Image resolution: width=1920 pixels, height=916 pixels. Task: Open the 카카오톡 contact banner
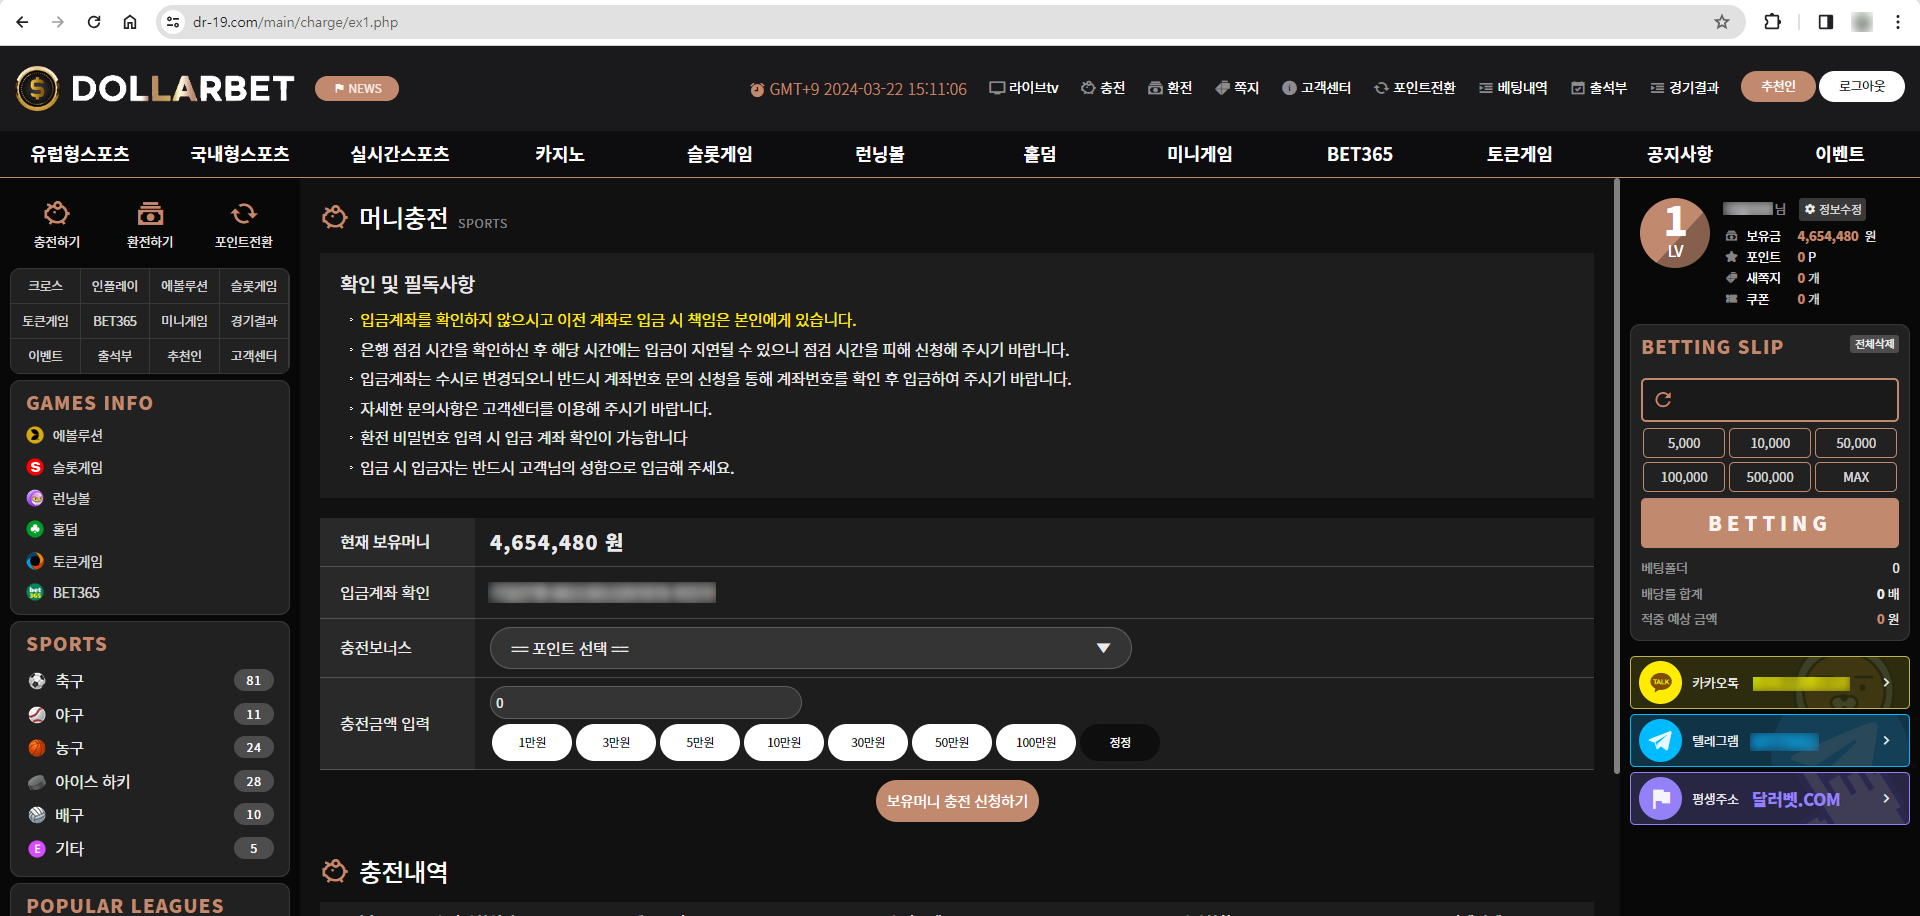[x=1769, y=683]
